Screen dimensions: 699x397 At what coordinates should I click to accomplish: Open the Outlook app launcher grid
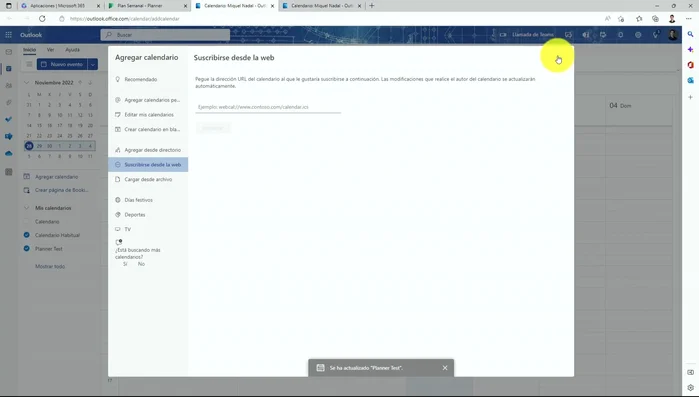(8, 35)
